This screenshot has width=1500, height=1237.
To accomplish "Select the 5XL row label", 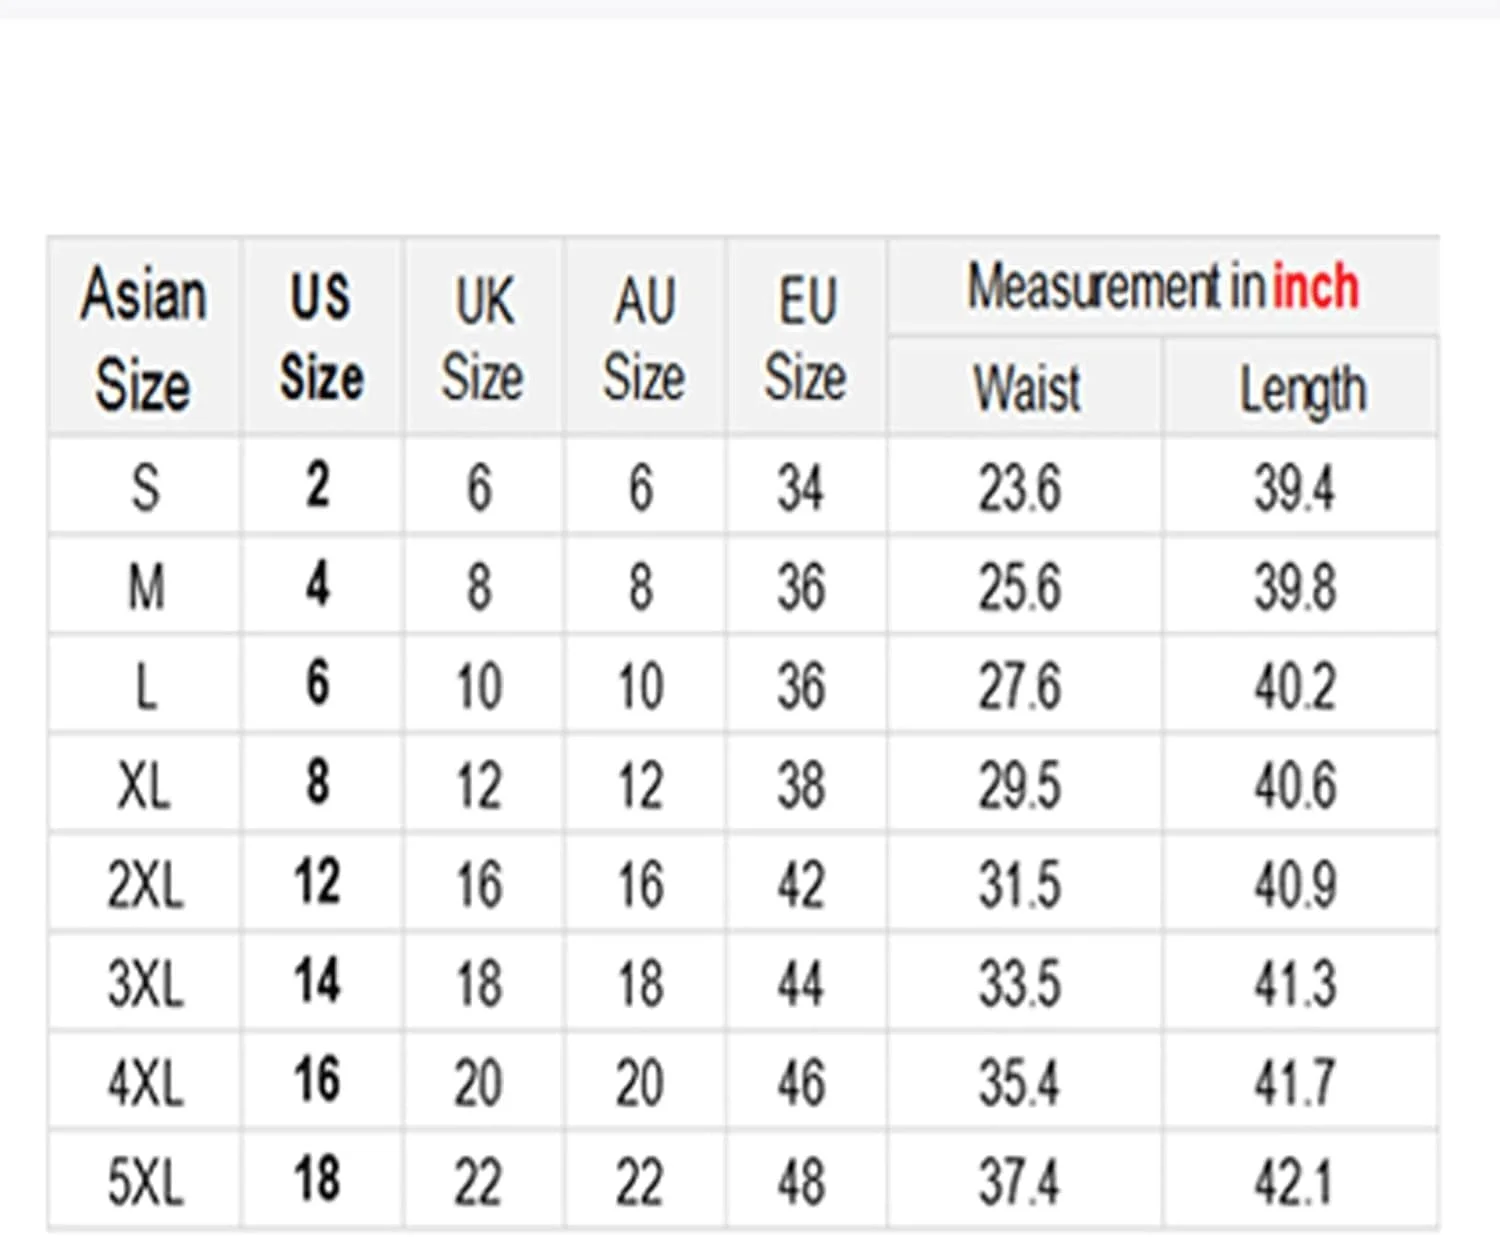I will (146, 1182).
